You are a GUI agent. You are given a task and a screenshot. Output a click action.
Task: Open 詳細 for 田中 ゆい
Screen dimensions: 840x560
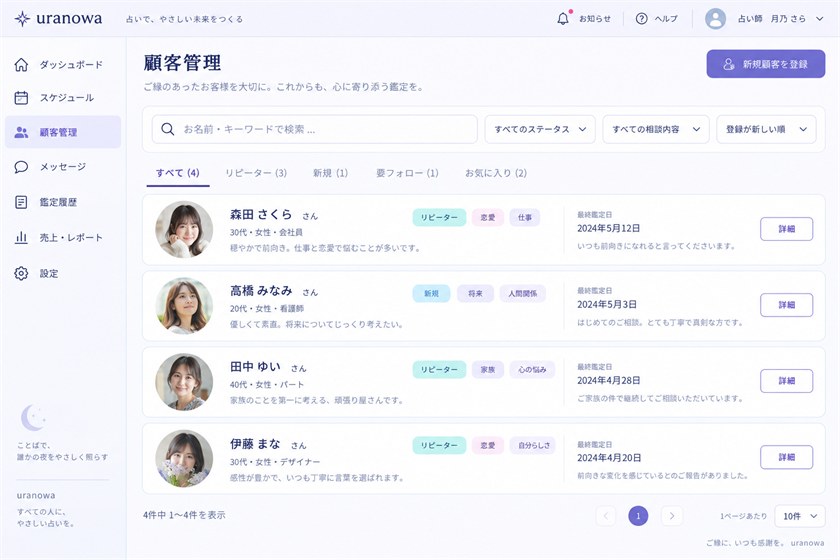click(786, 381)
